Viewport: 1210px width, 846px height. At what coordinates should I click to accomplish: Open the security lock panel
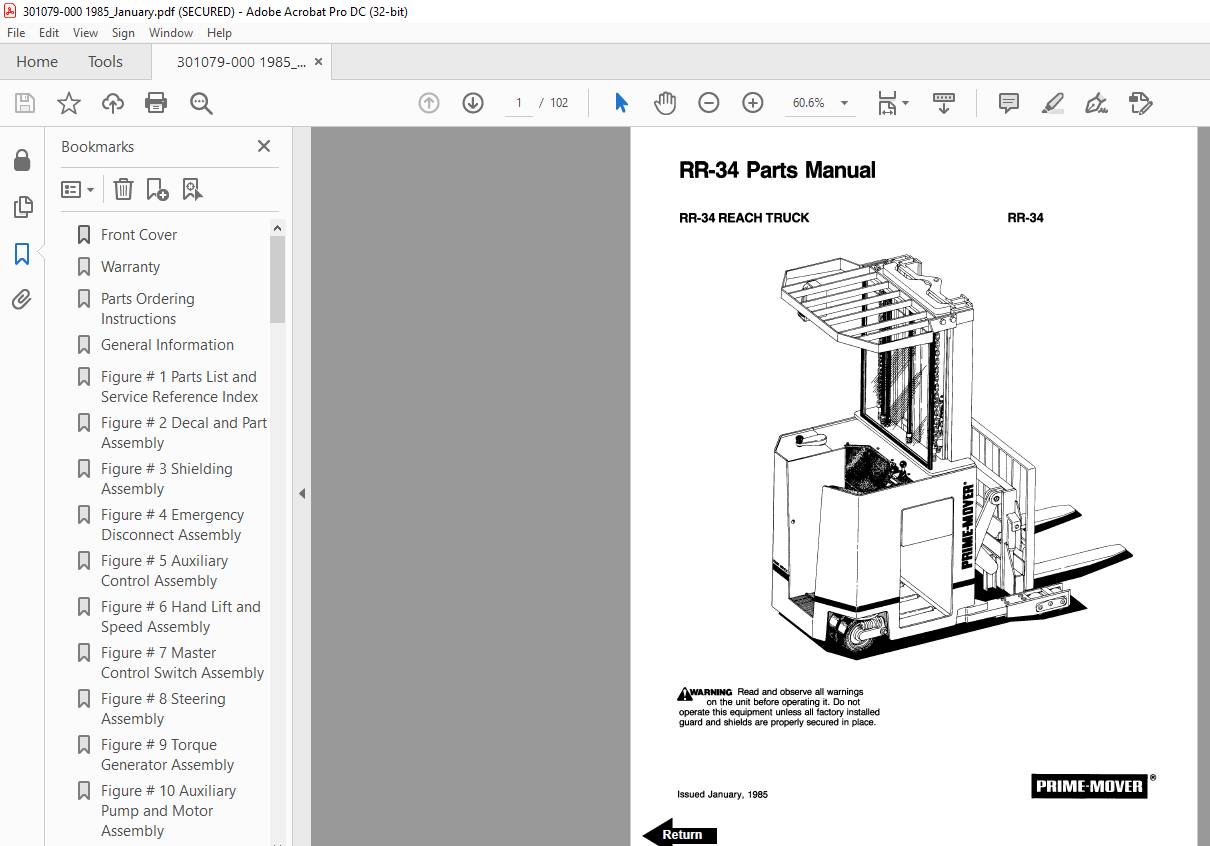[22, 161]
